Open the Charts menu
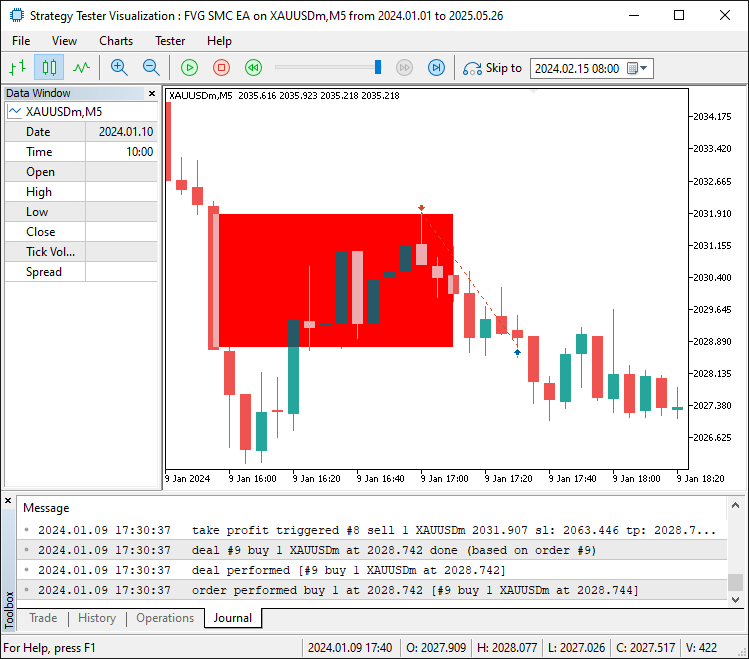Image resolution: width=749 pixels, height=659 pixels. pyautogui.click(x=116, y=41)
